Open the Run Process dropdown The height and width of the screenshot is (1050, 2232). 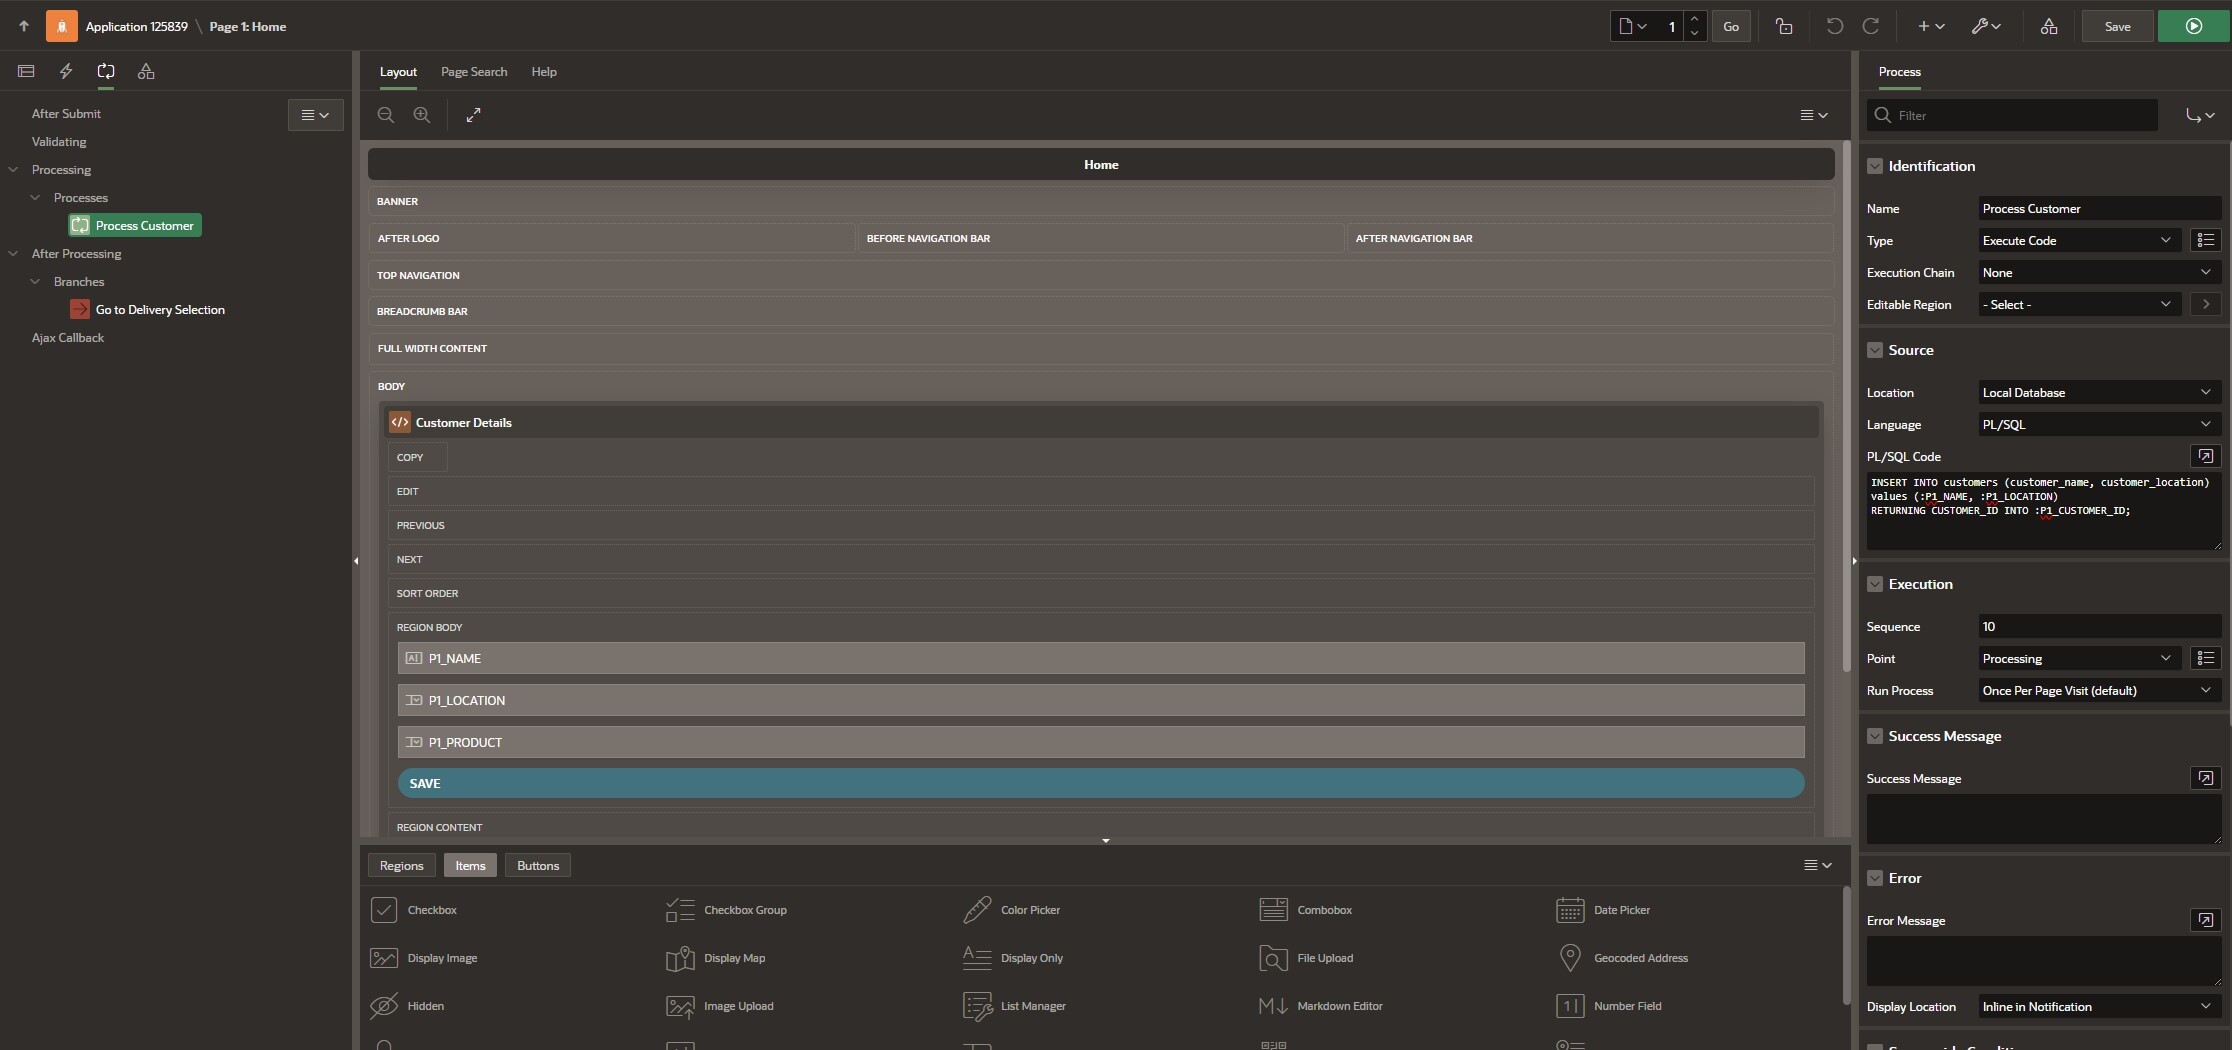pyautogui.click(x=2099, y=690)
